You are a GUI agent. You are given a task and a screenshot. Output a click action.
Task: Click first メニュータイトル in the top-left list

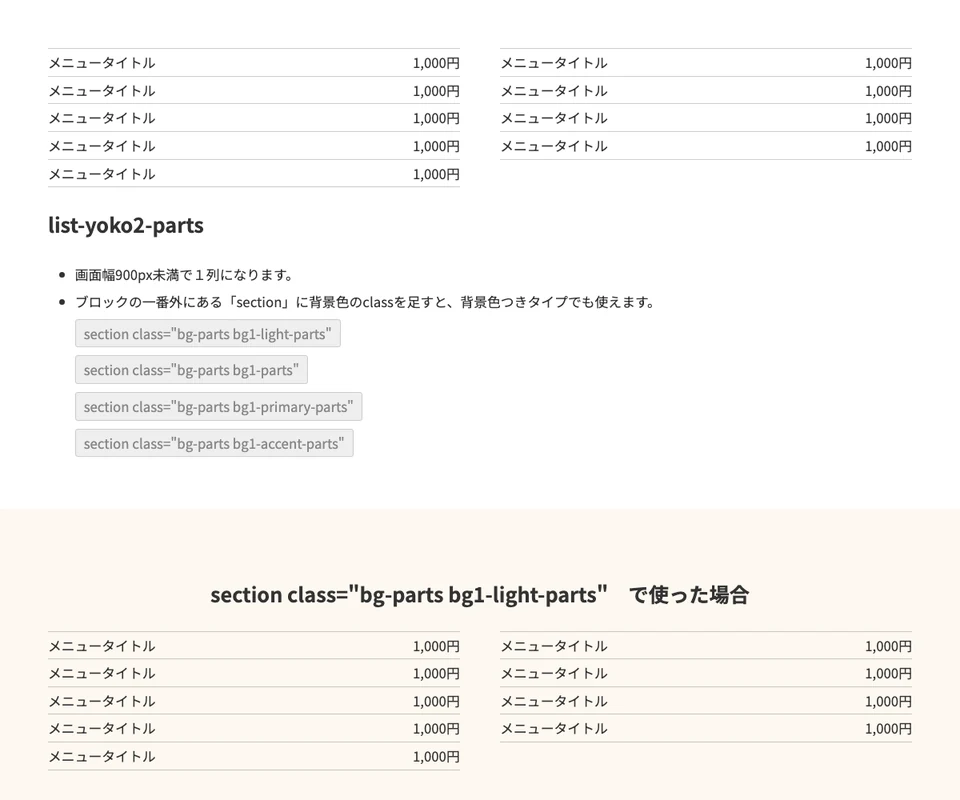click(x=102, y=63)
